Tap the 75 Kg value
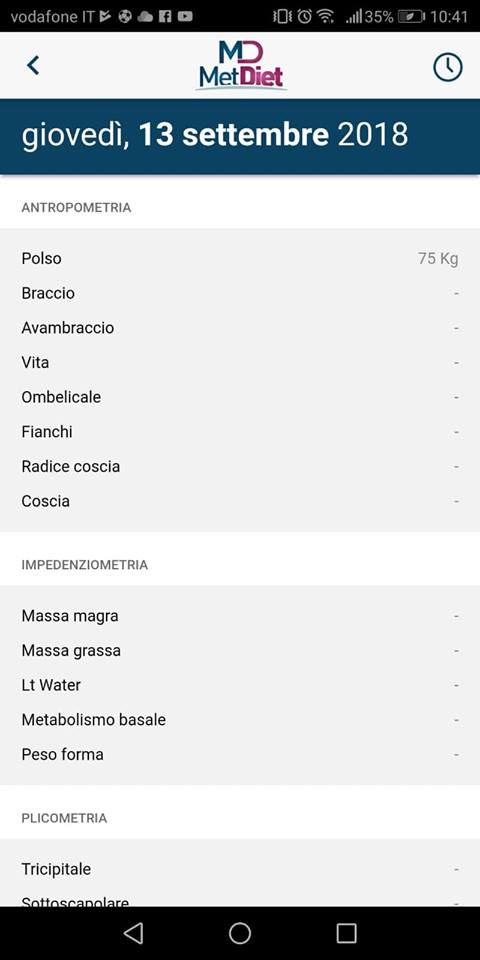 pyautogui.click(x=438, y=258)
